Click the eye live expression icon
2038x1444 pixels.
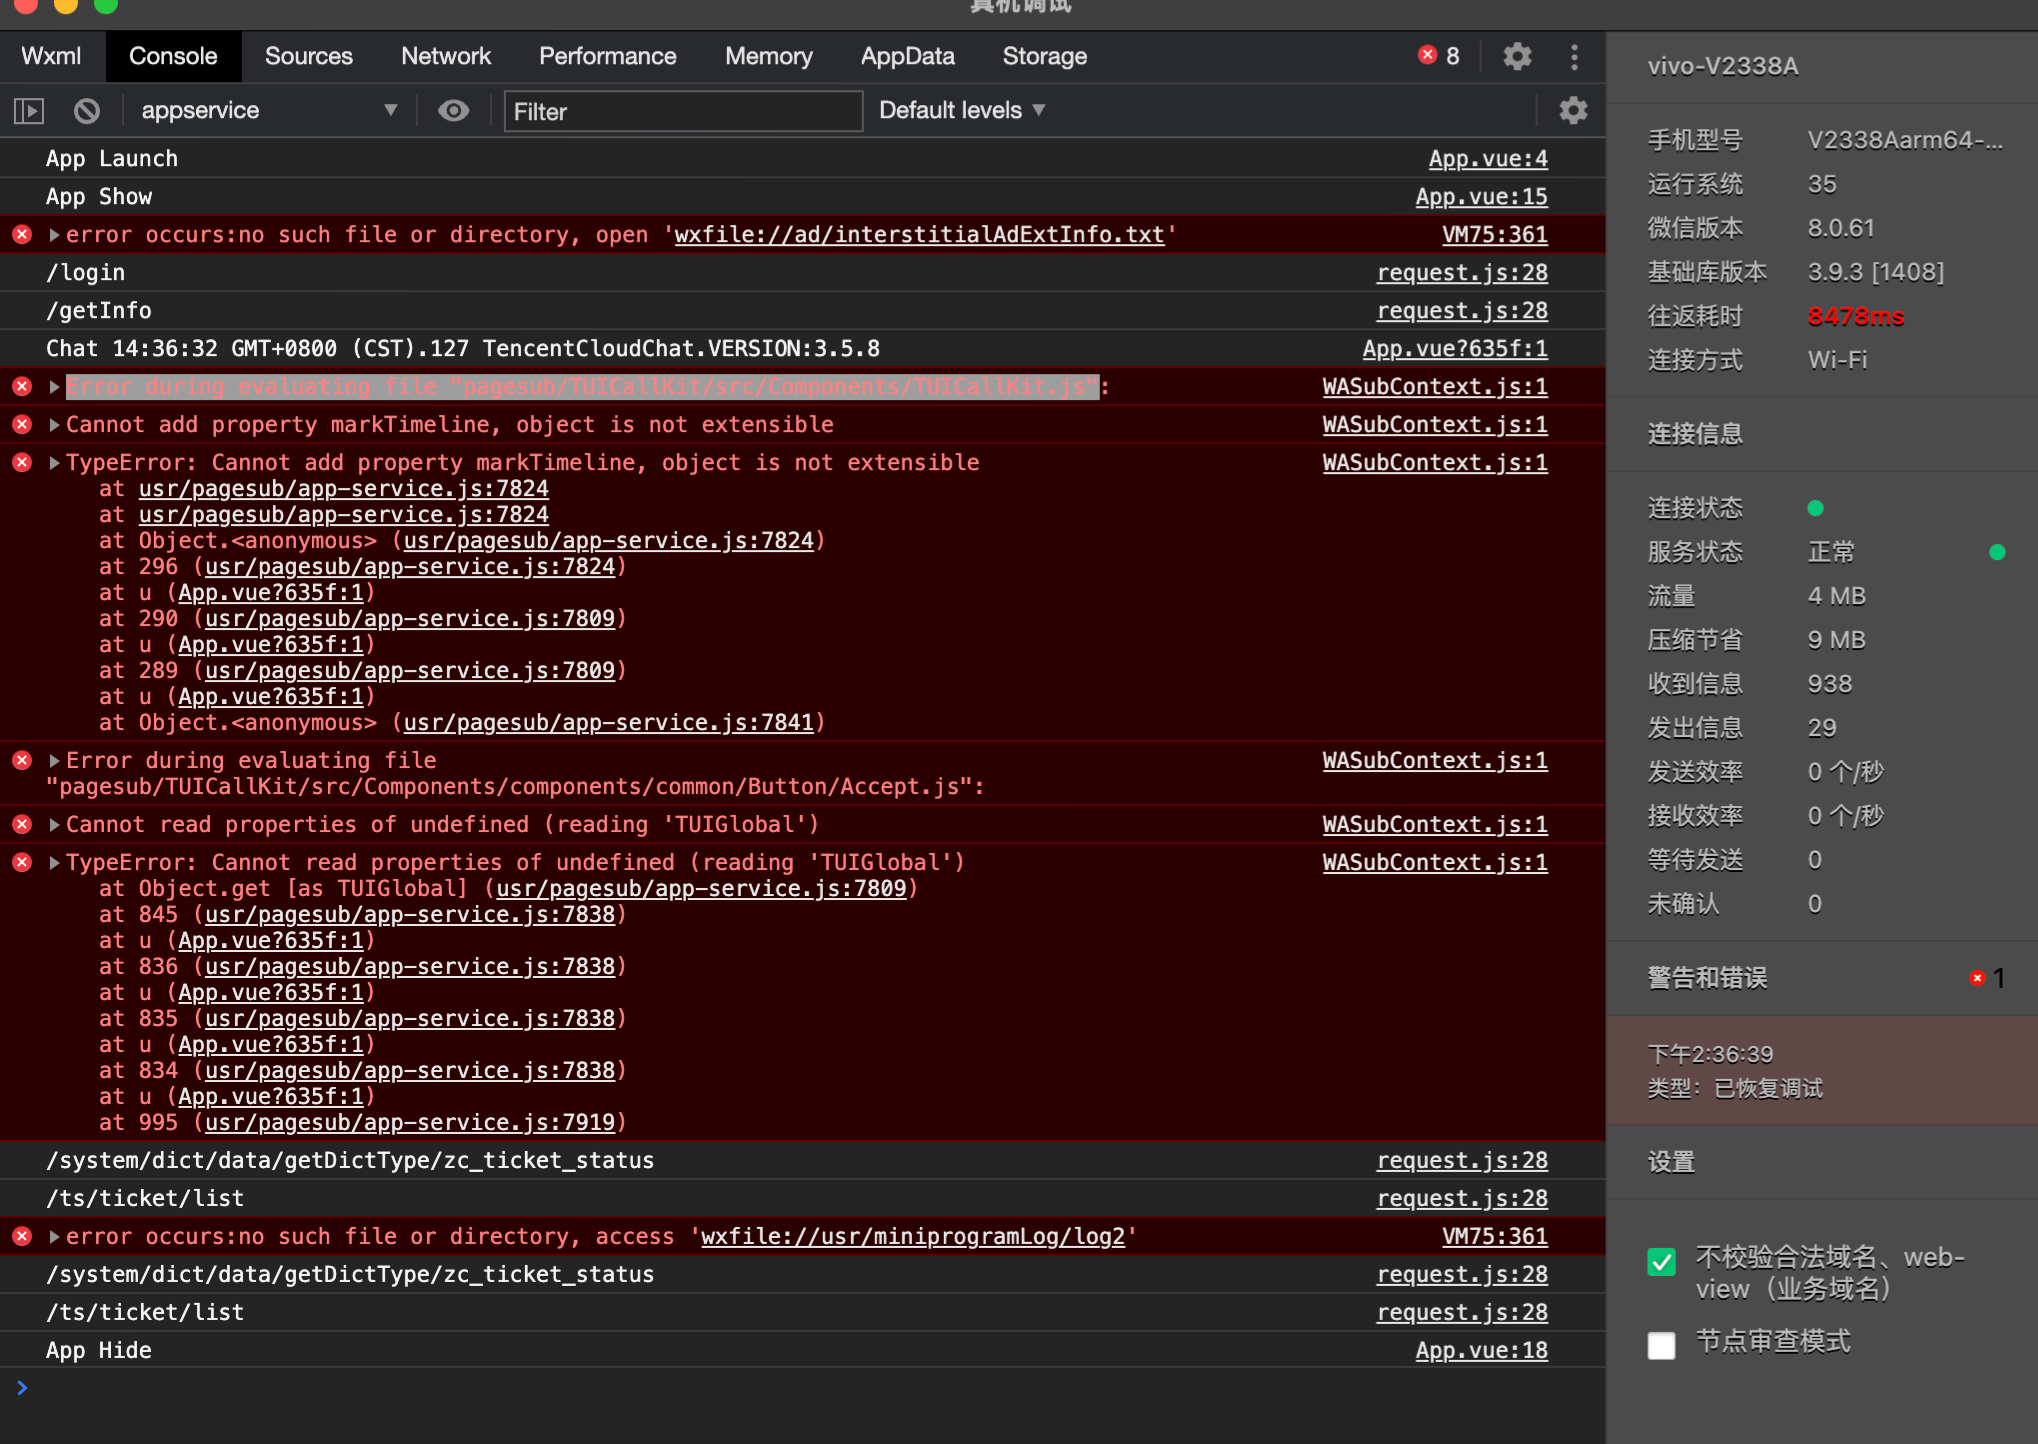[x=453, y=111]
